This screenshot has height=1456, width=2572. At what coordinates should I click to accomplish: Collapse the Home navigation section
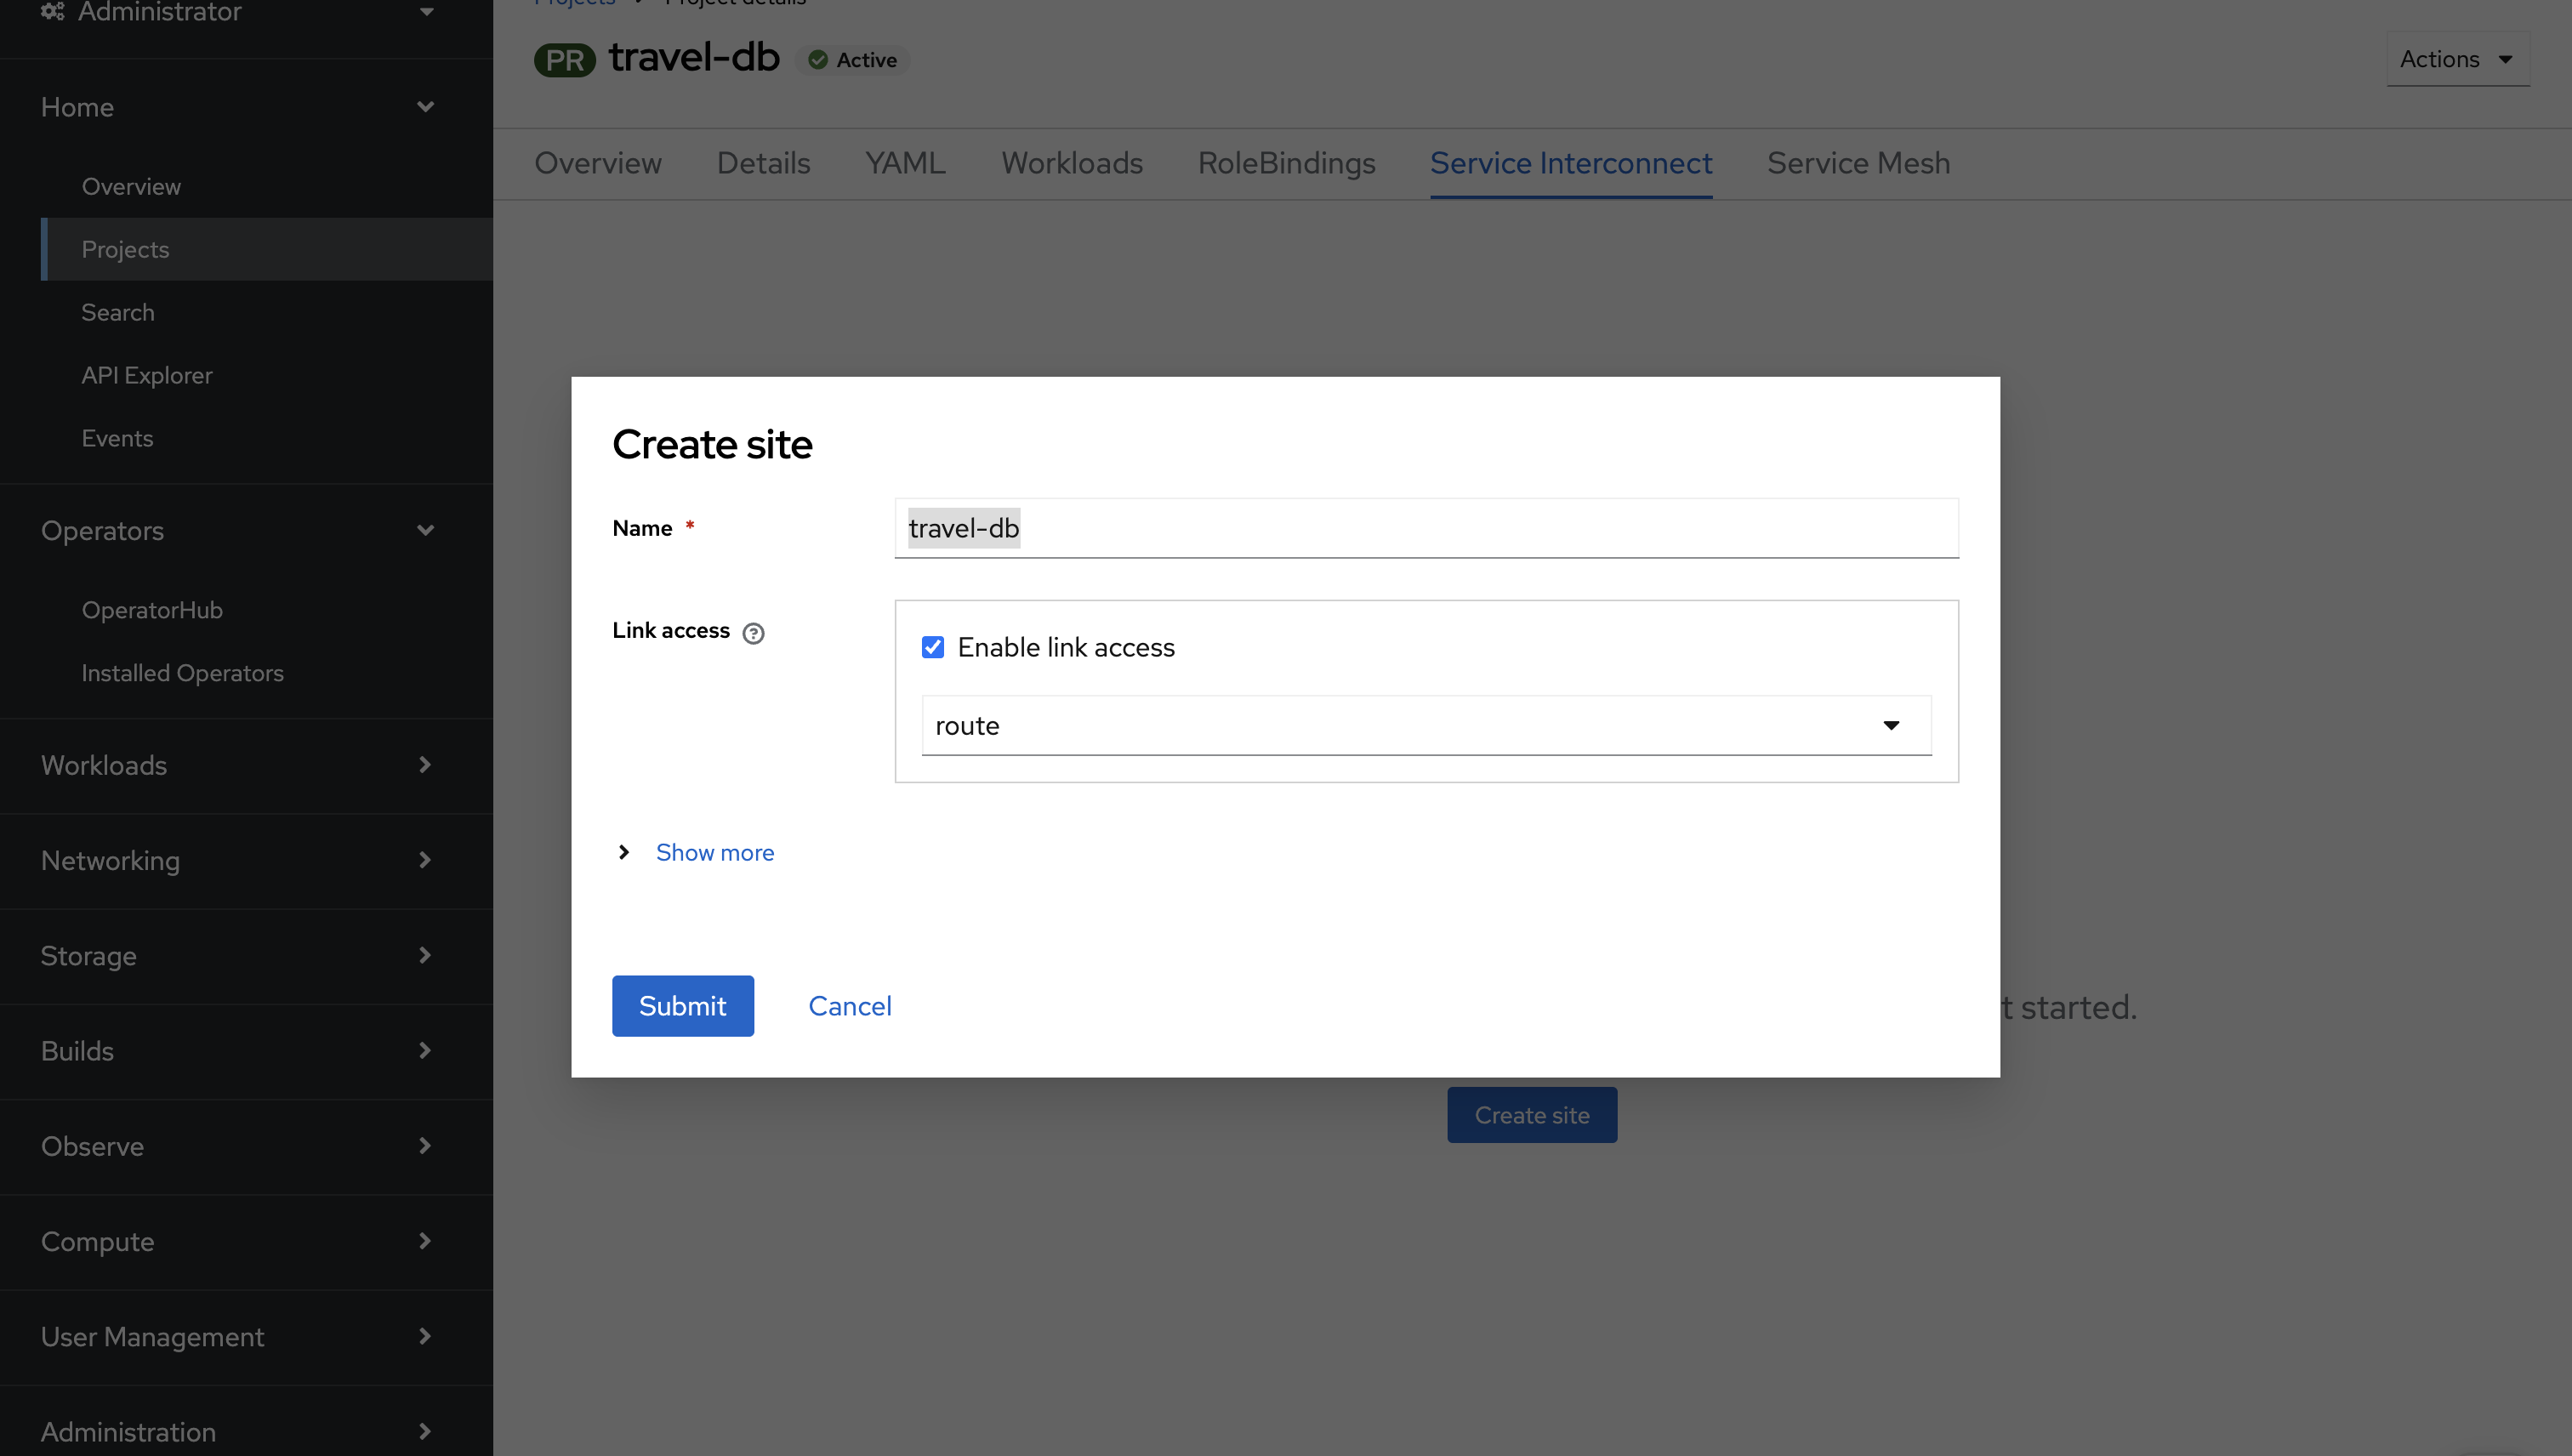click(x=246, y=107)
